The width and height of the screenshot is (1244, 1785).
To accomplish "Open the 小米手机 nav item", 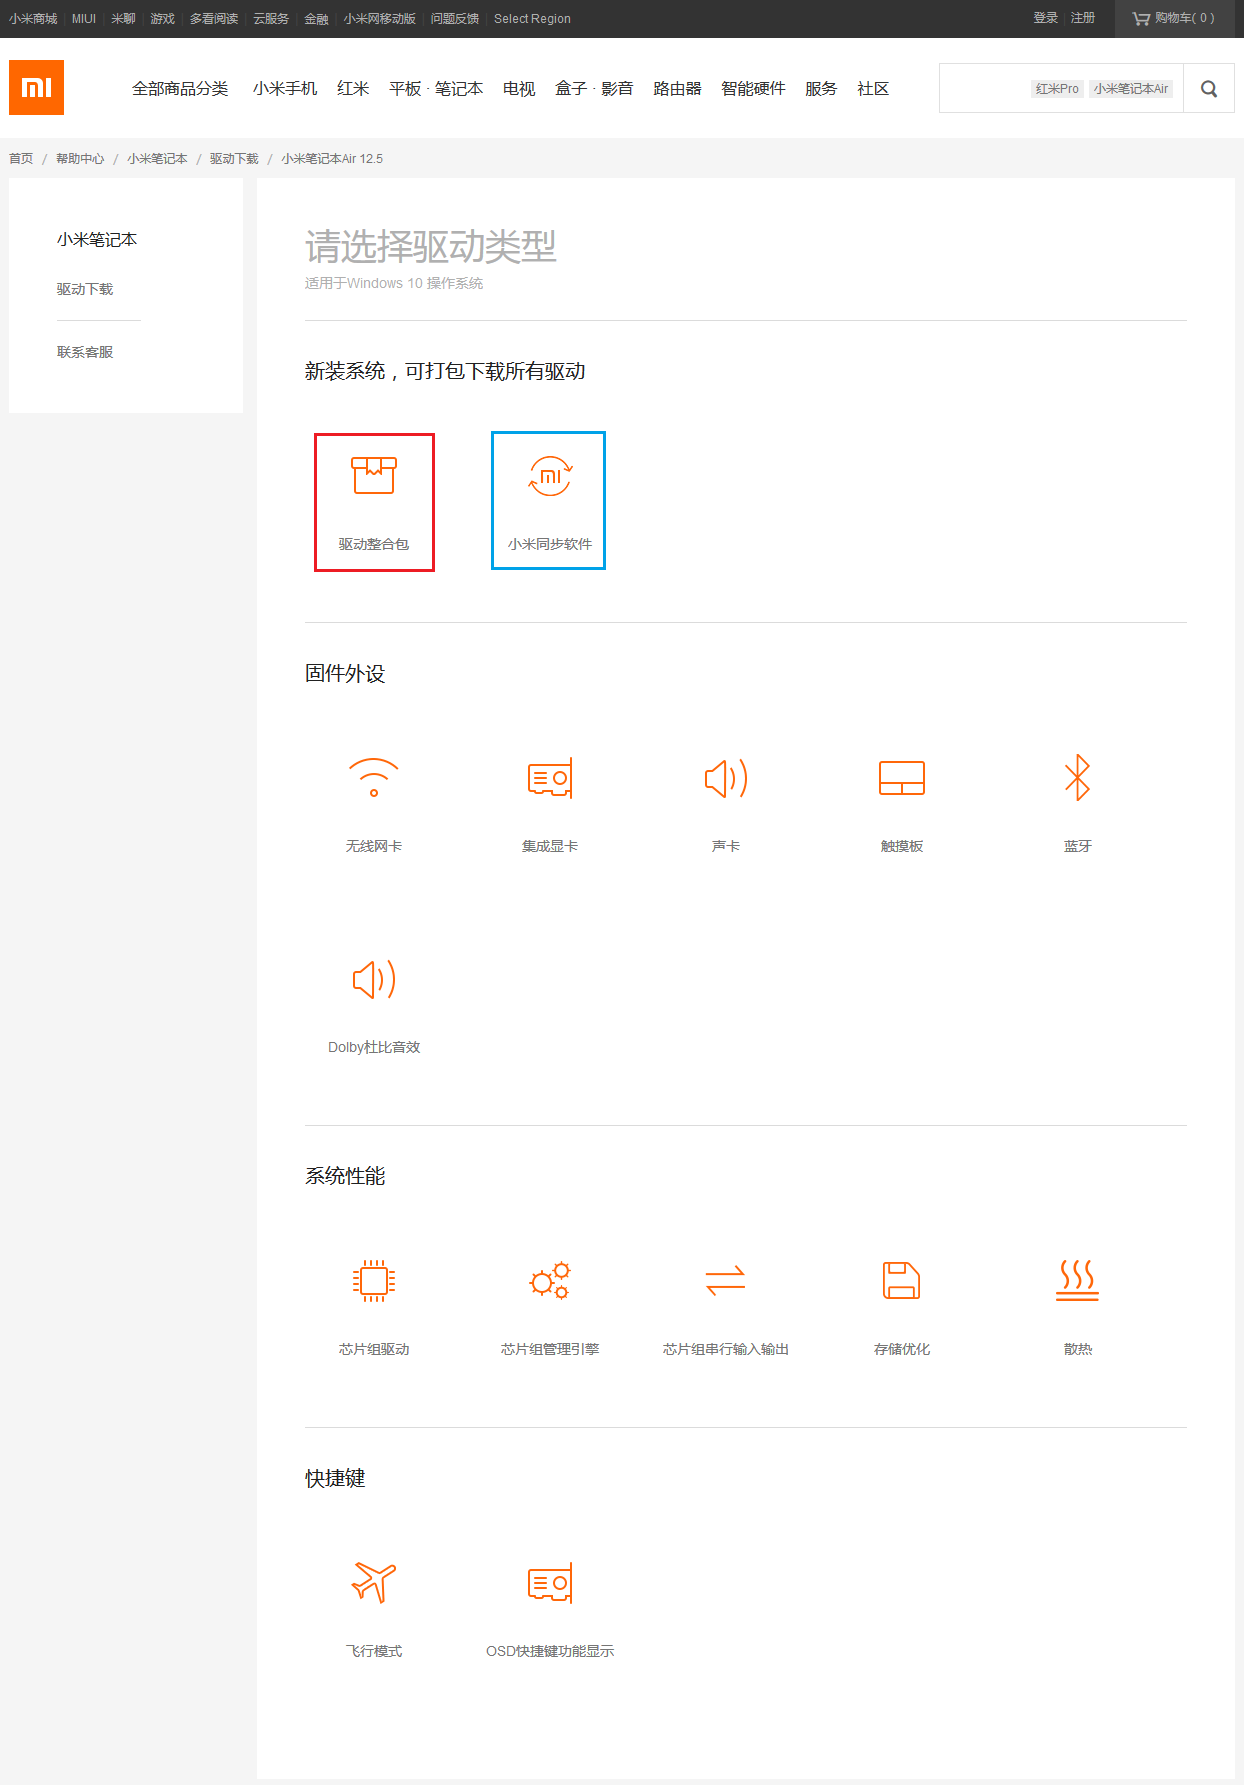I will pos(285,89).
